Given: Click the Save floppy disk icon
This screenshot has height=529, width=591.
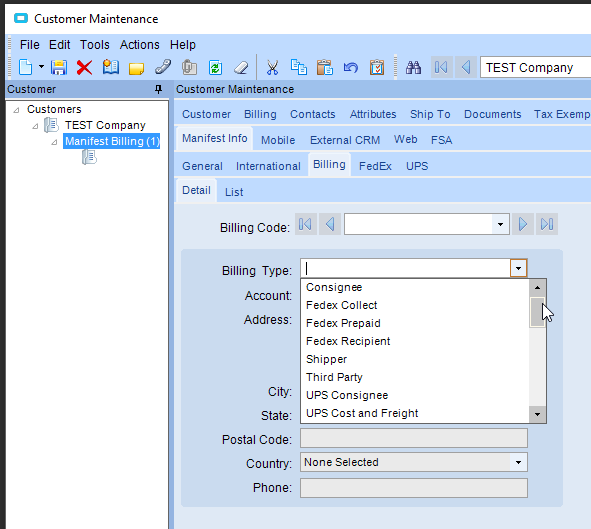Looking at the screenshot, I should (59, 68).
